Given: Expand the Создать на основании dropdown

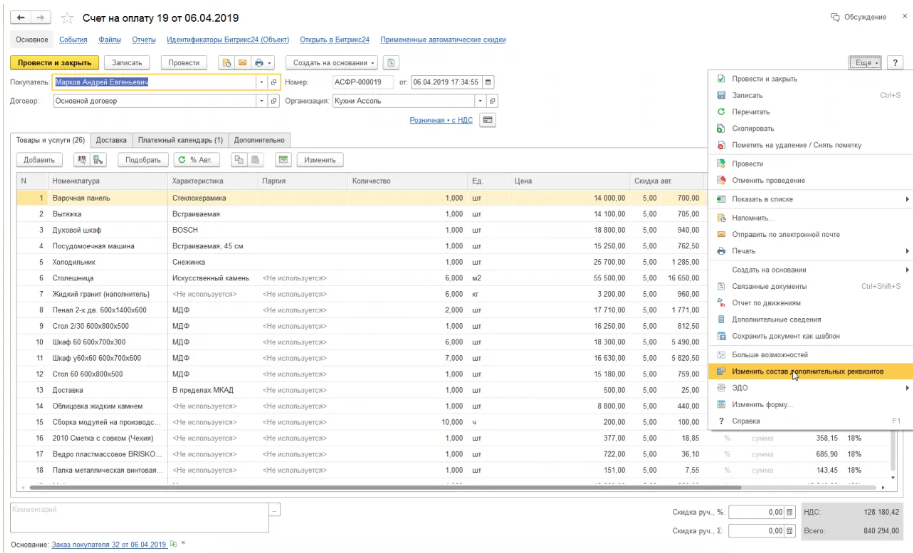Looking at the screenshot, I should (332, 63).
